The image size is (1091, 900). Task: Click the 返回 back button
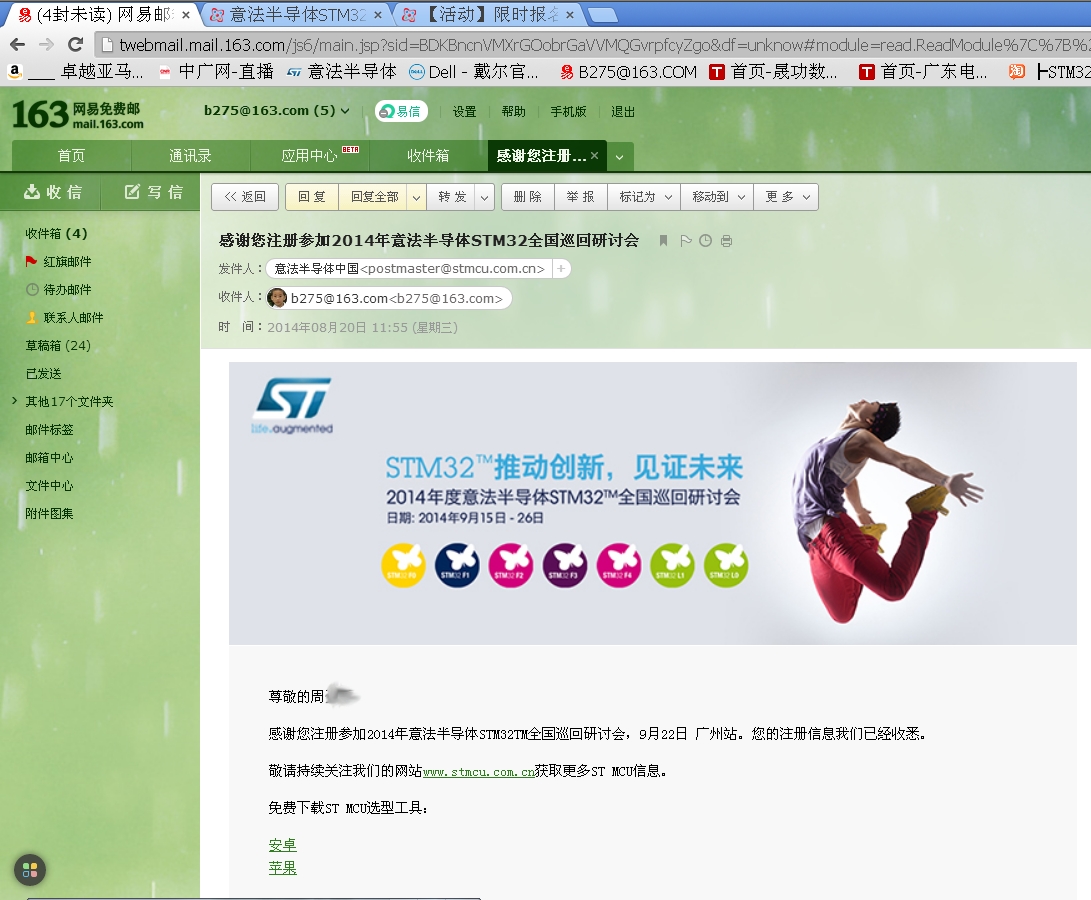pyautogui.click(x=245, y=197)
